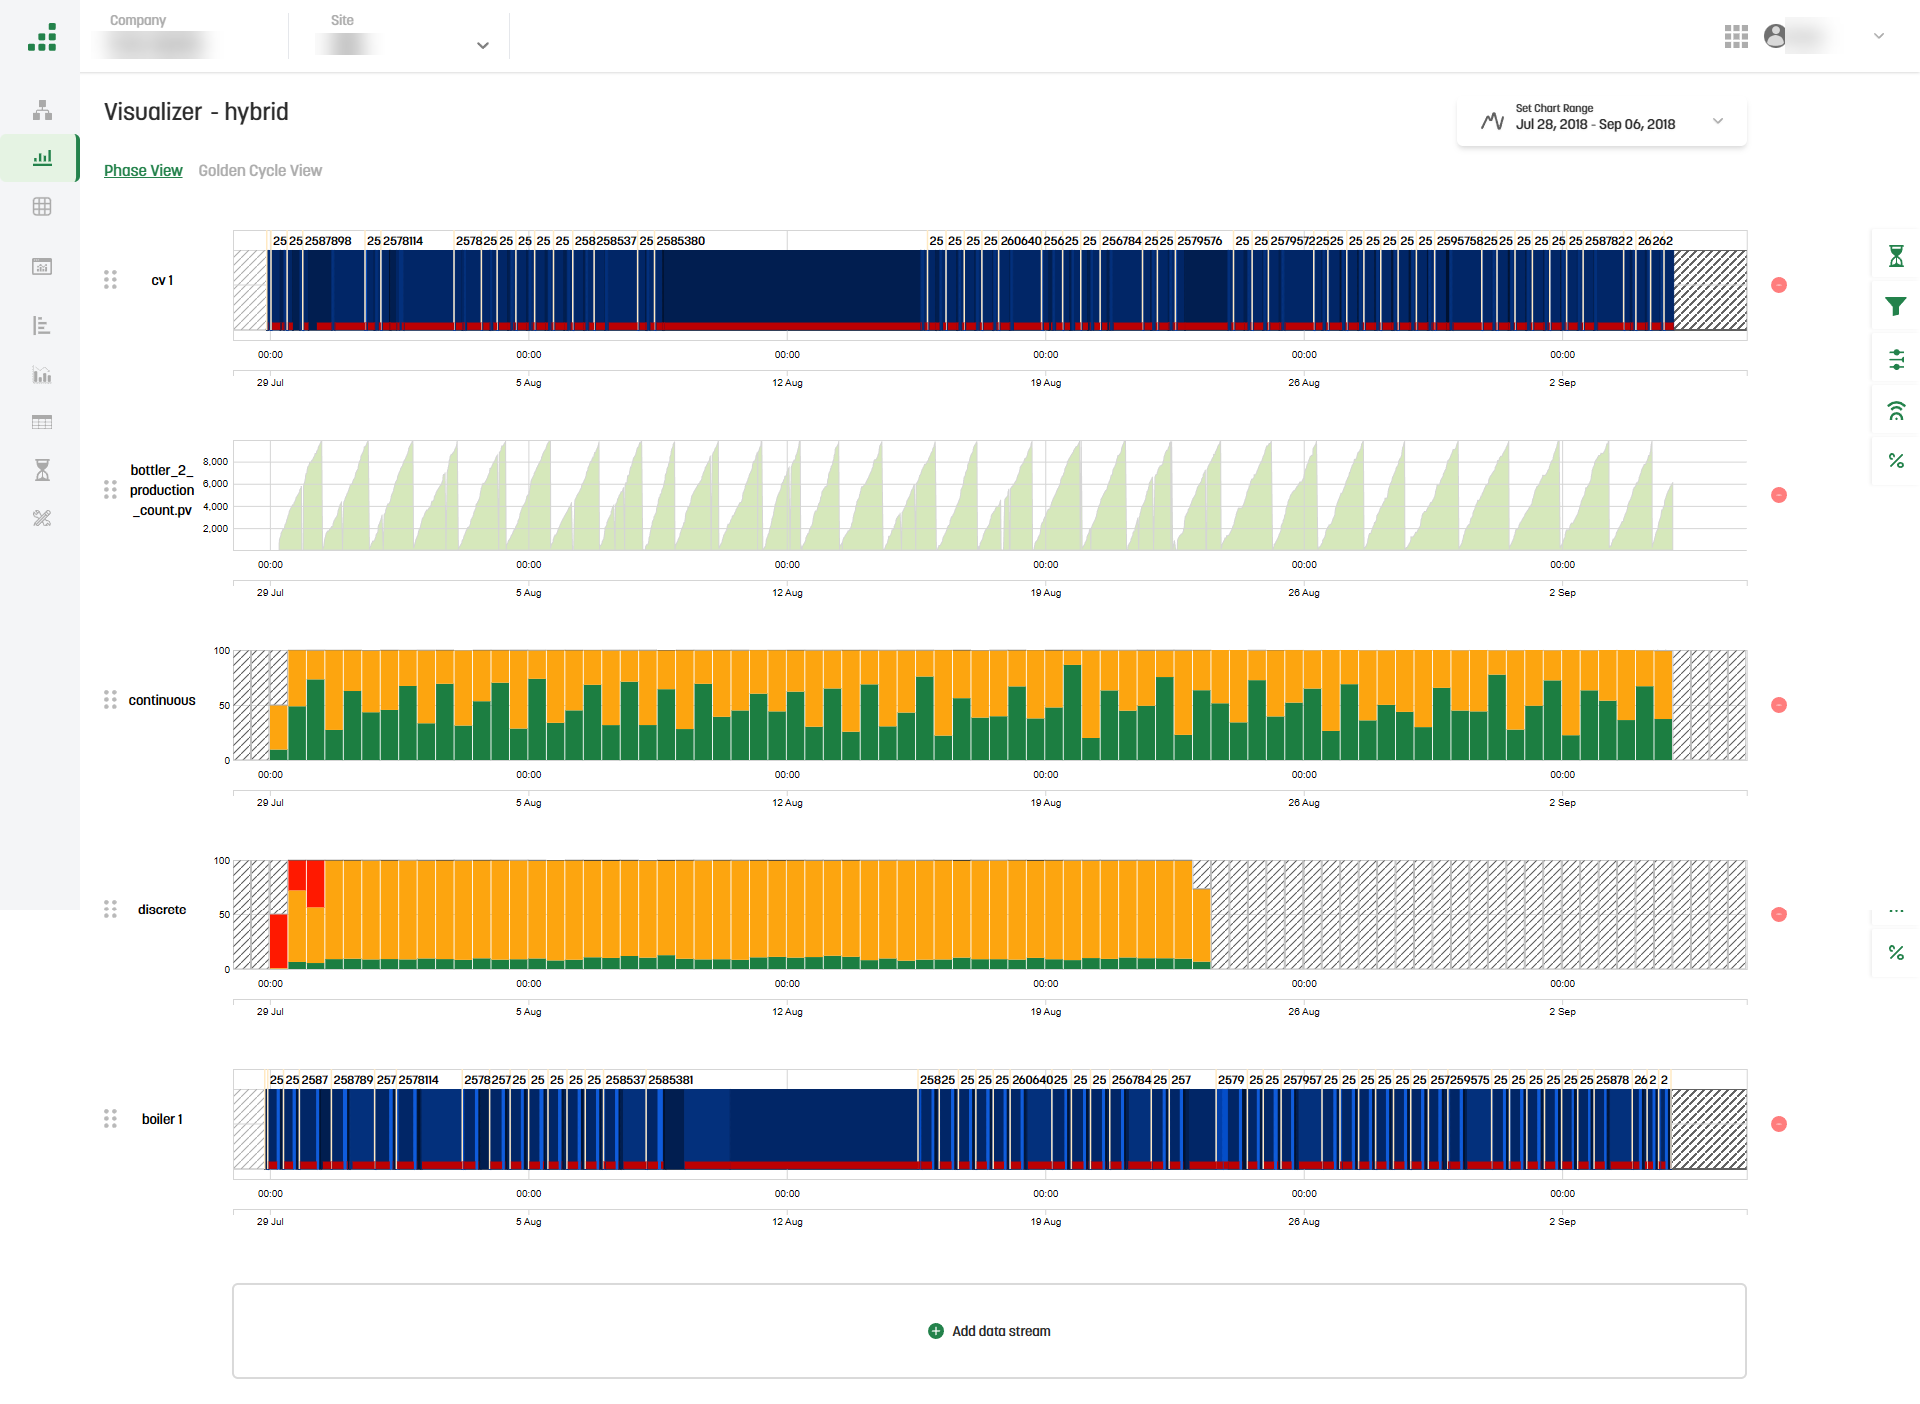Viewport: 1920px width, 1404px height.
Task: Open the calendar sidebar icon
Action: coord(42,266)
